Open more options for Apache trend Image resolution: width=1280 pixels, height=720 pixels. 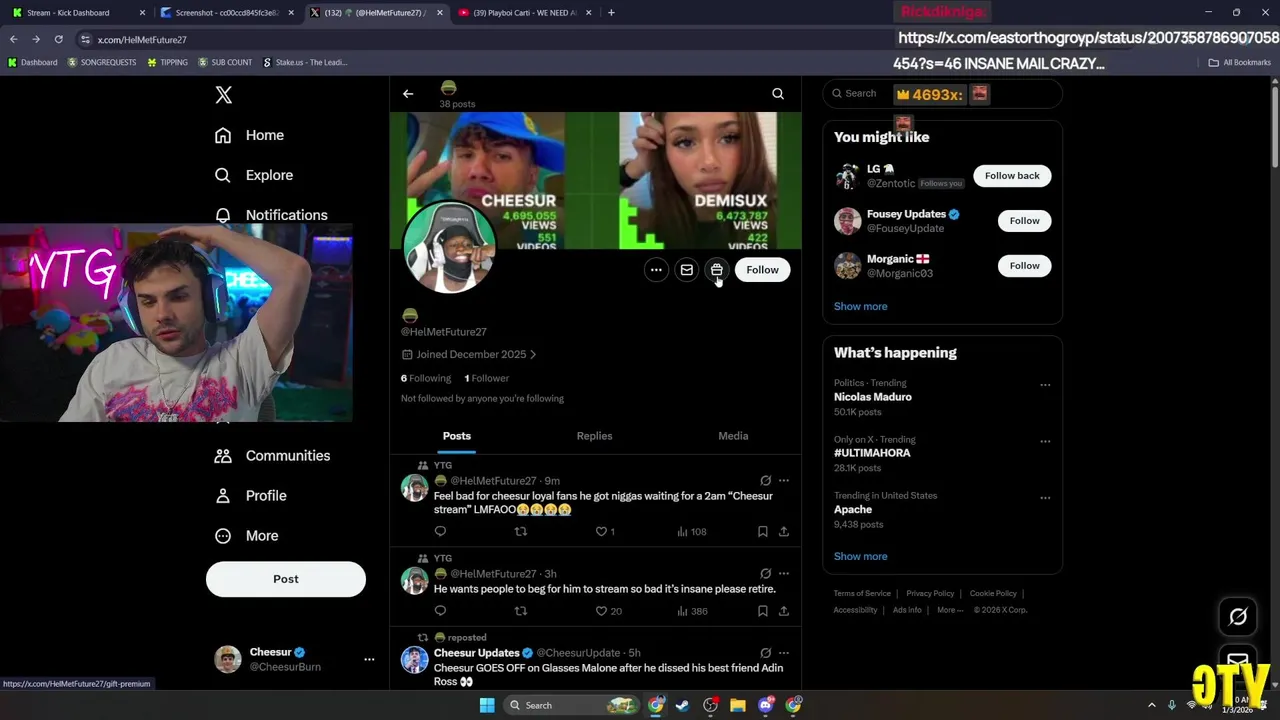[x=1045, y=497]
